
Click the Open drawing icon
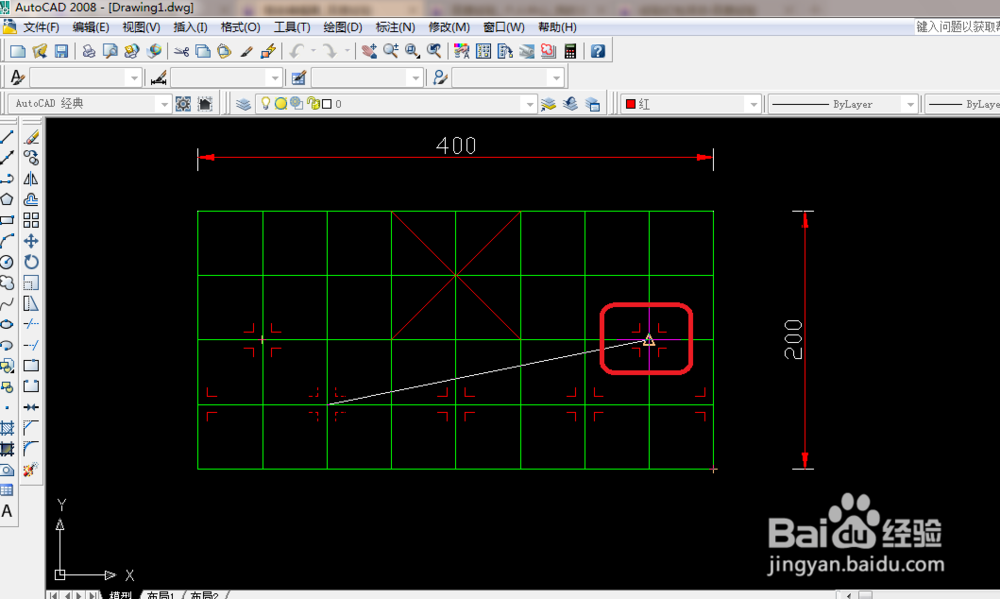coord(40,51)
